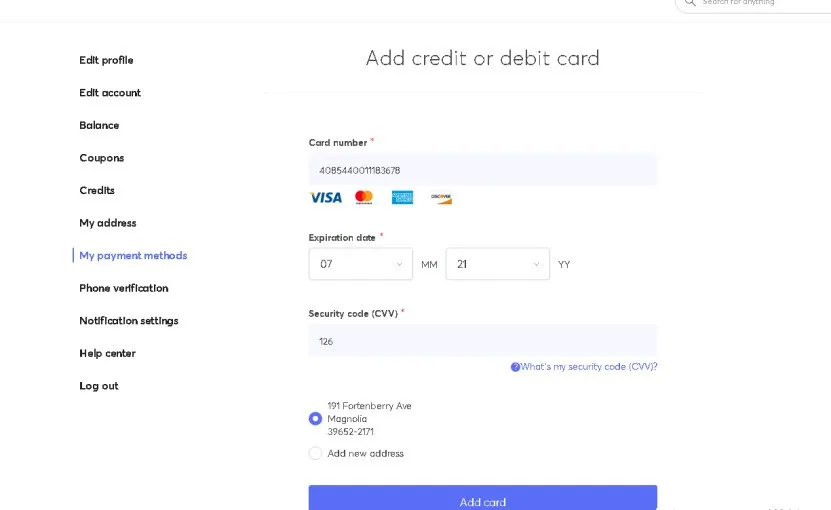831x510 pixels.
Task: Expand the month chevron showing 07
Action: 399,264
